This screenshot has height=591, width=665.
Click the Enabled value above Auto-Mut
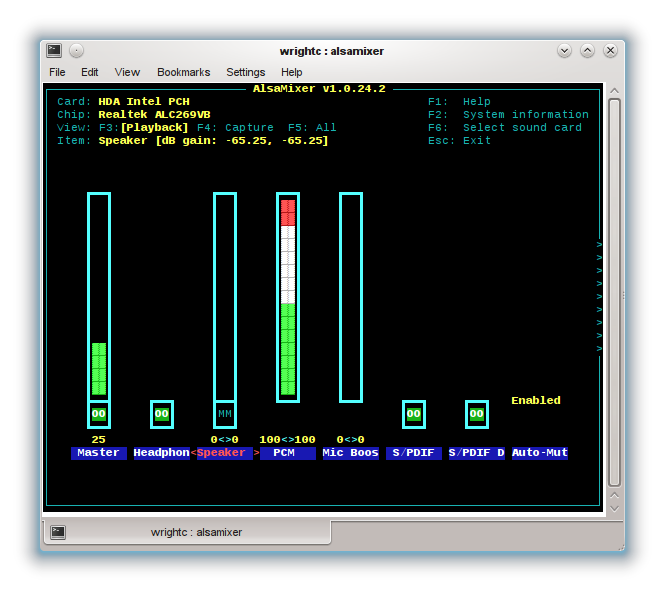[536, 401]
